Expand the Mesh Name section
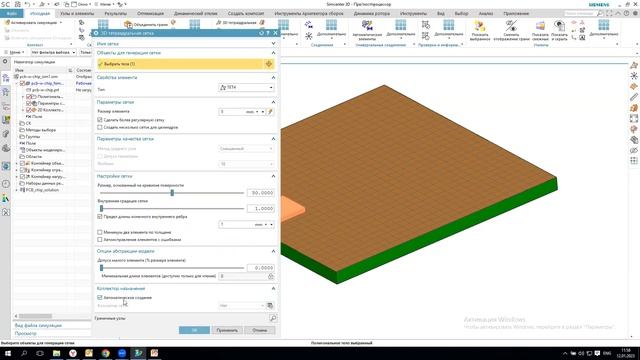Image resolution: width=640 pixels, height=360 pixels. tap(273, 43)
